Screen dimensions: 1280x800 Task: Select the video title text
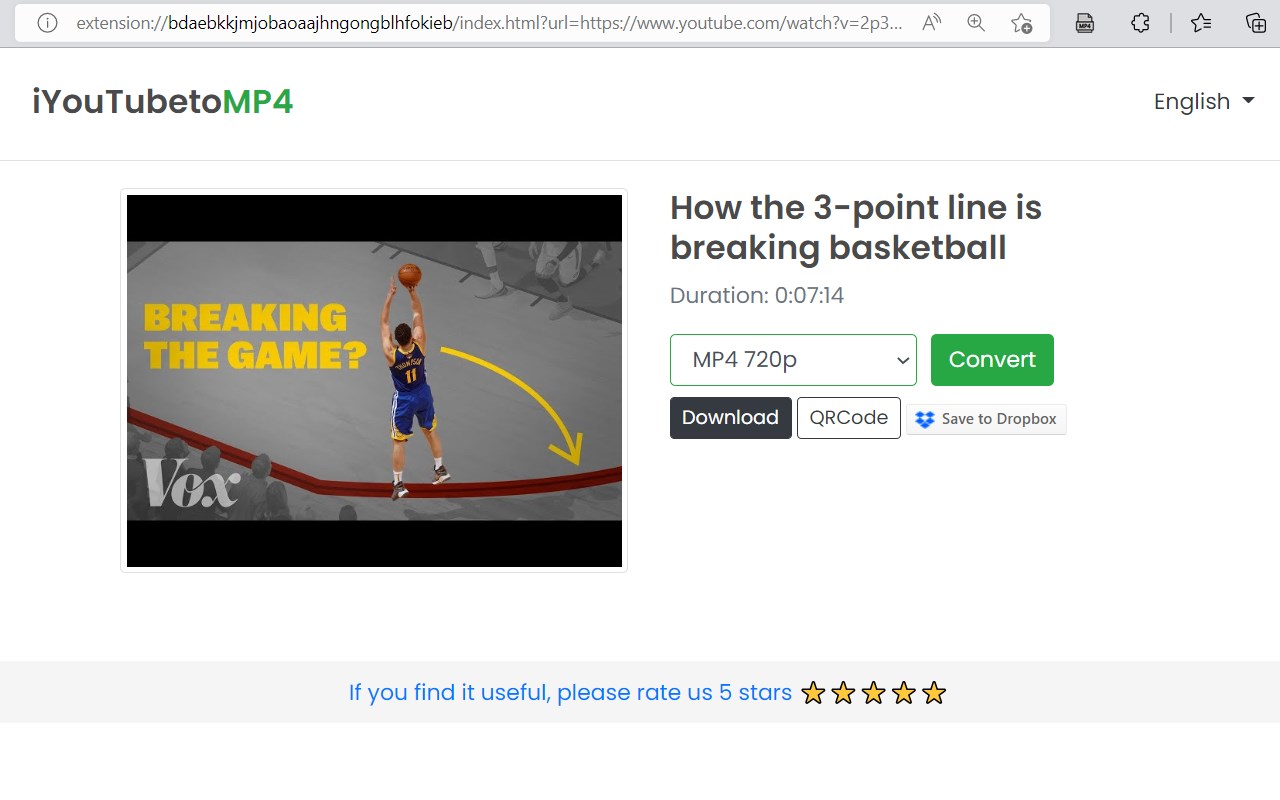pos(856,228)
